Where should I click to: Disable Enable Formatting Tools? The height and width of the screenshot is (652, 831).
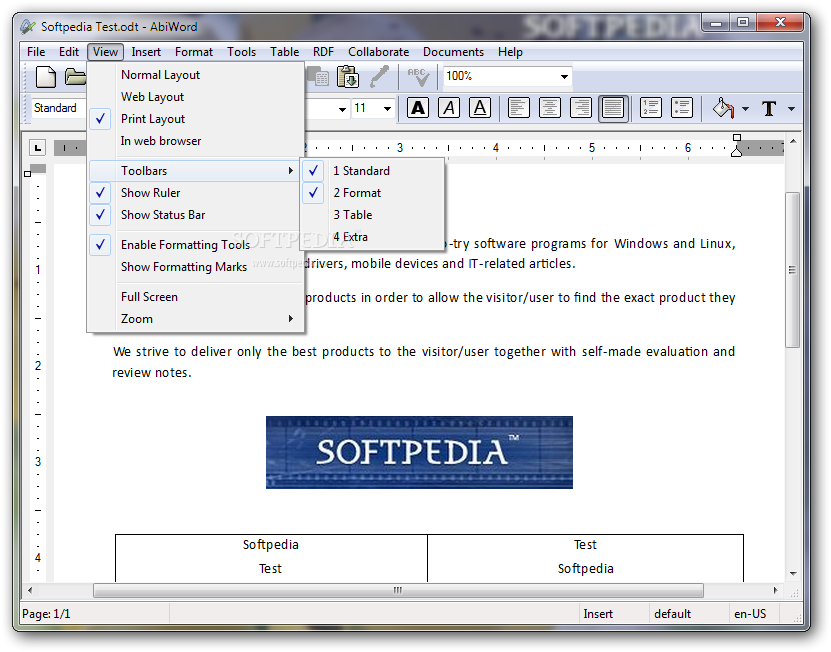point(195,245)
